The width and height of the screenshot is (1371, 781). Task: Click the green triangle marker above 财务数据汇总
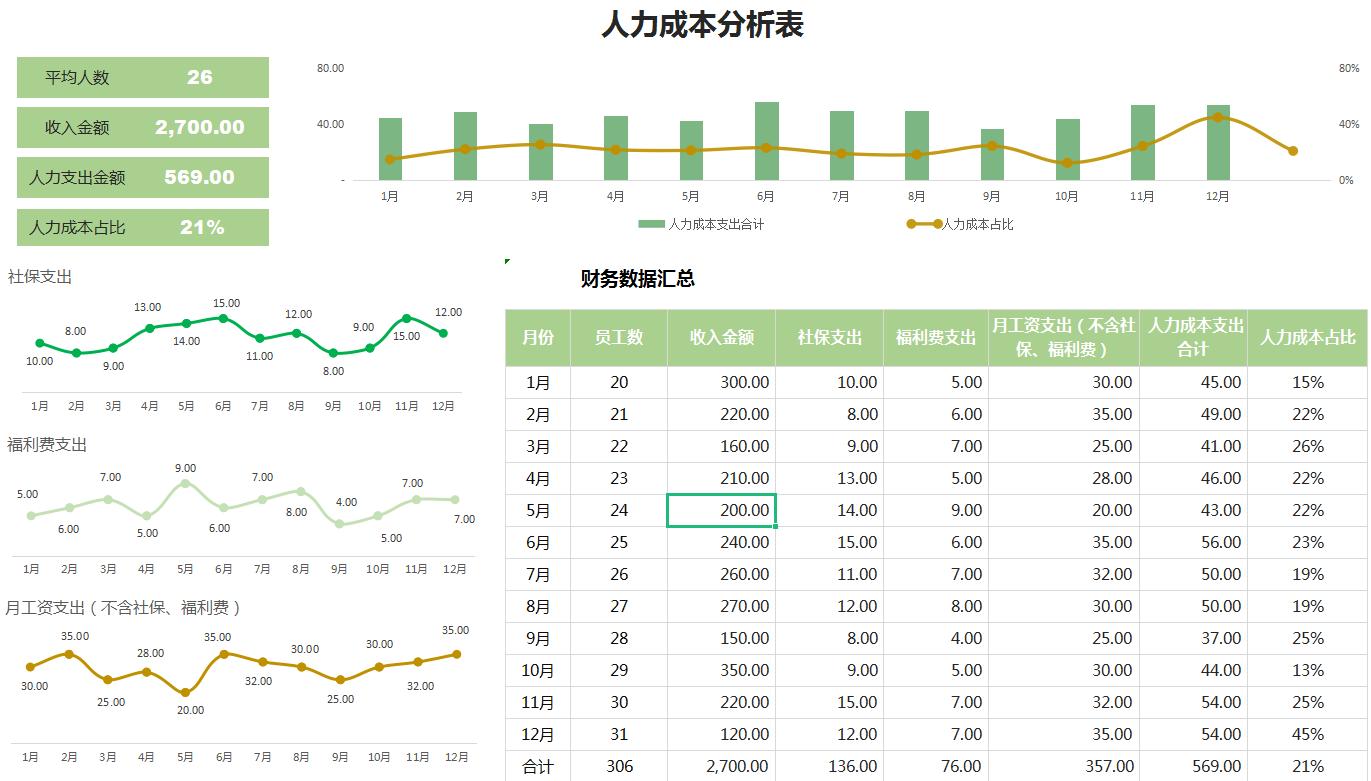point(508,262)
